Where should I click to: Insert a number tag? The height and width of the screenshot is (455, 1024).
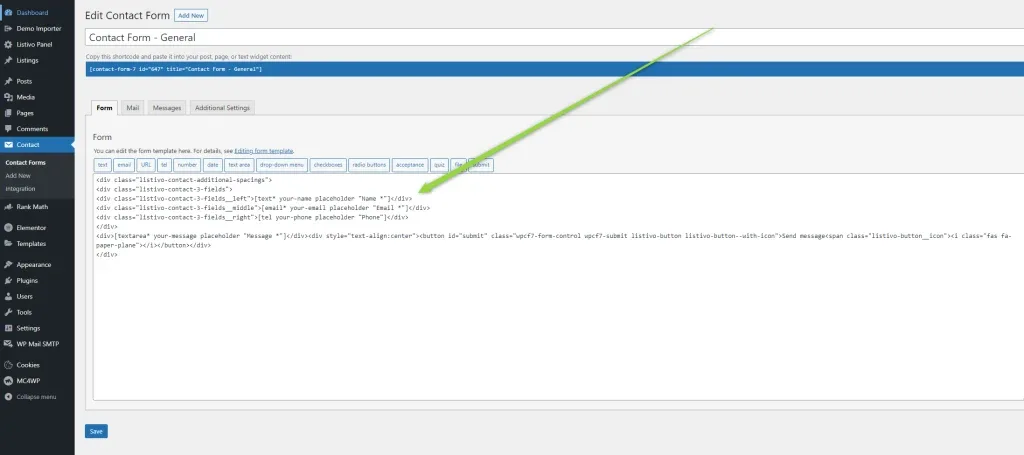187,165
